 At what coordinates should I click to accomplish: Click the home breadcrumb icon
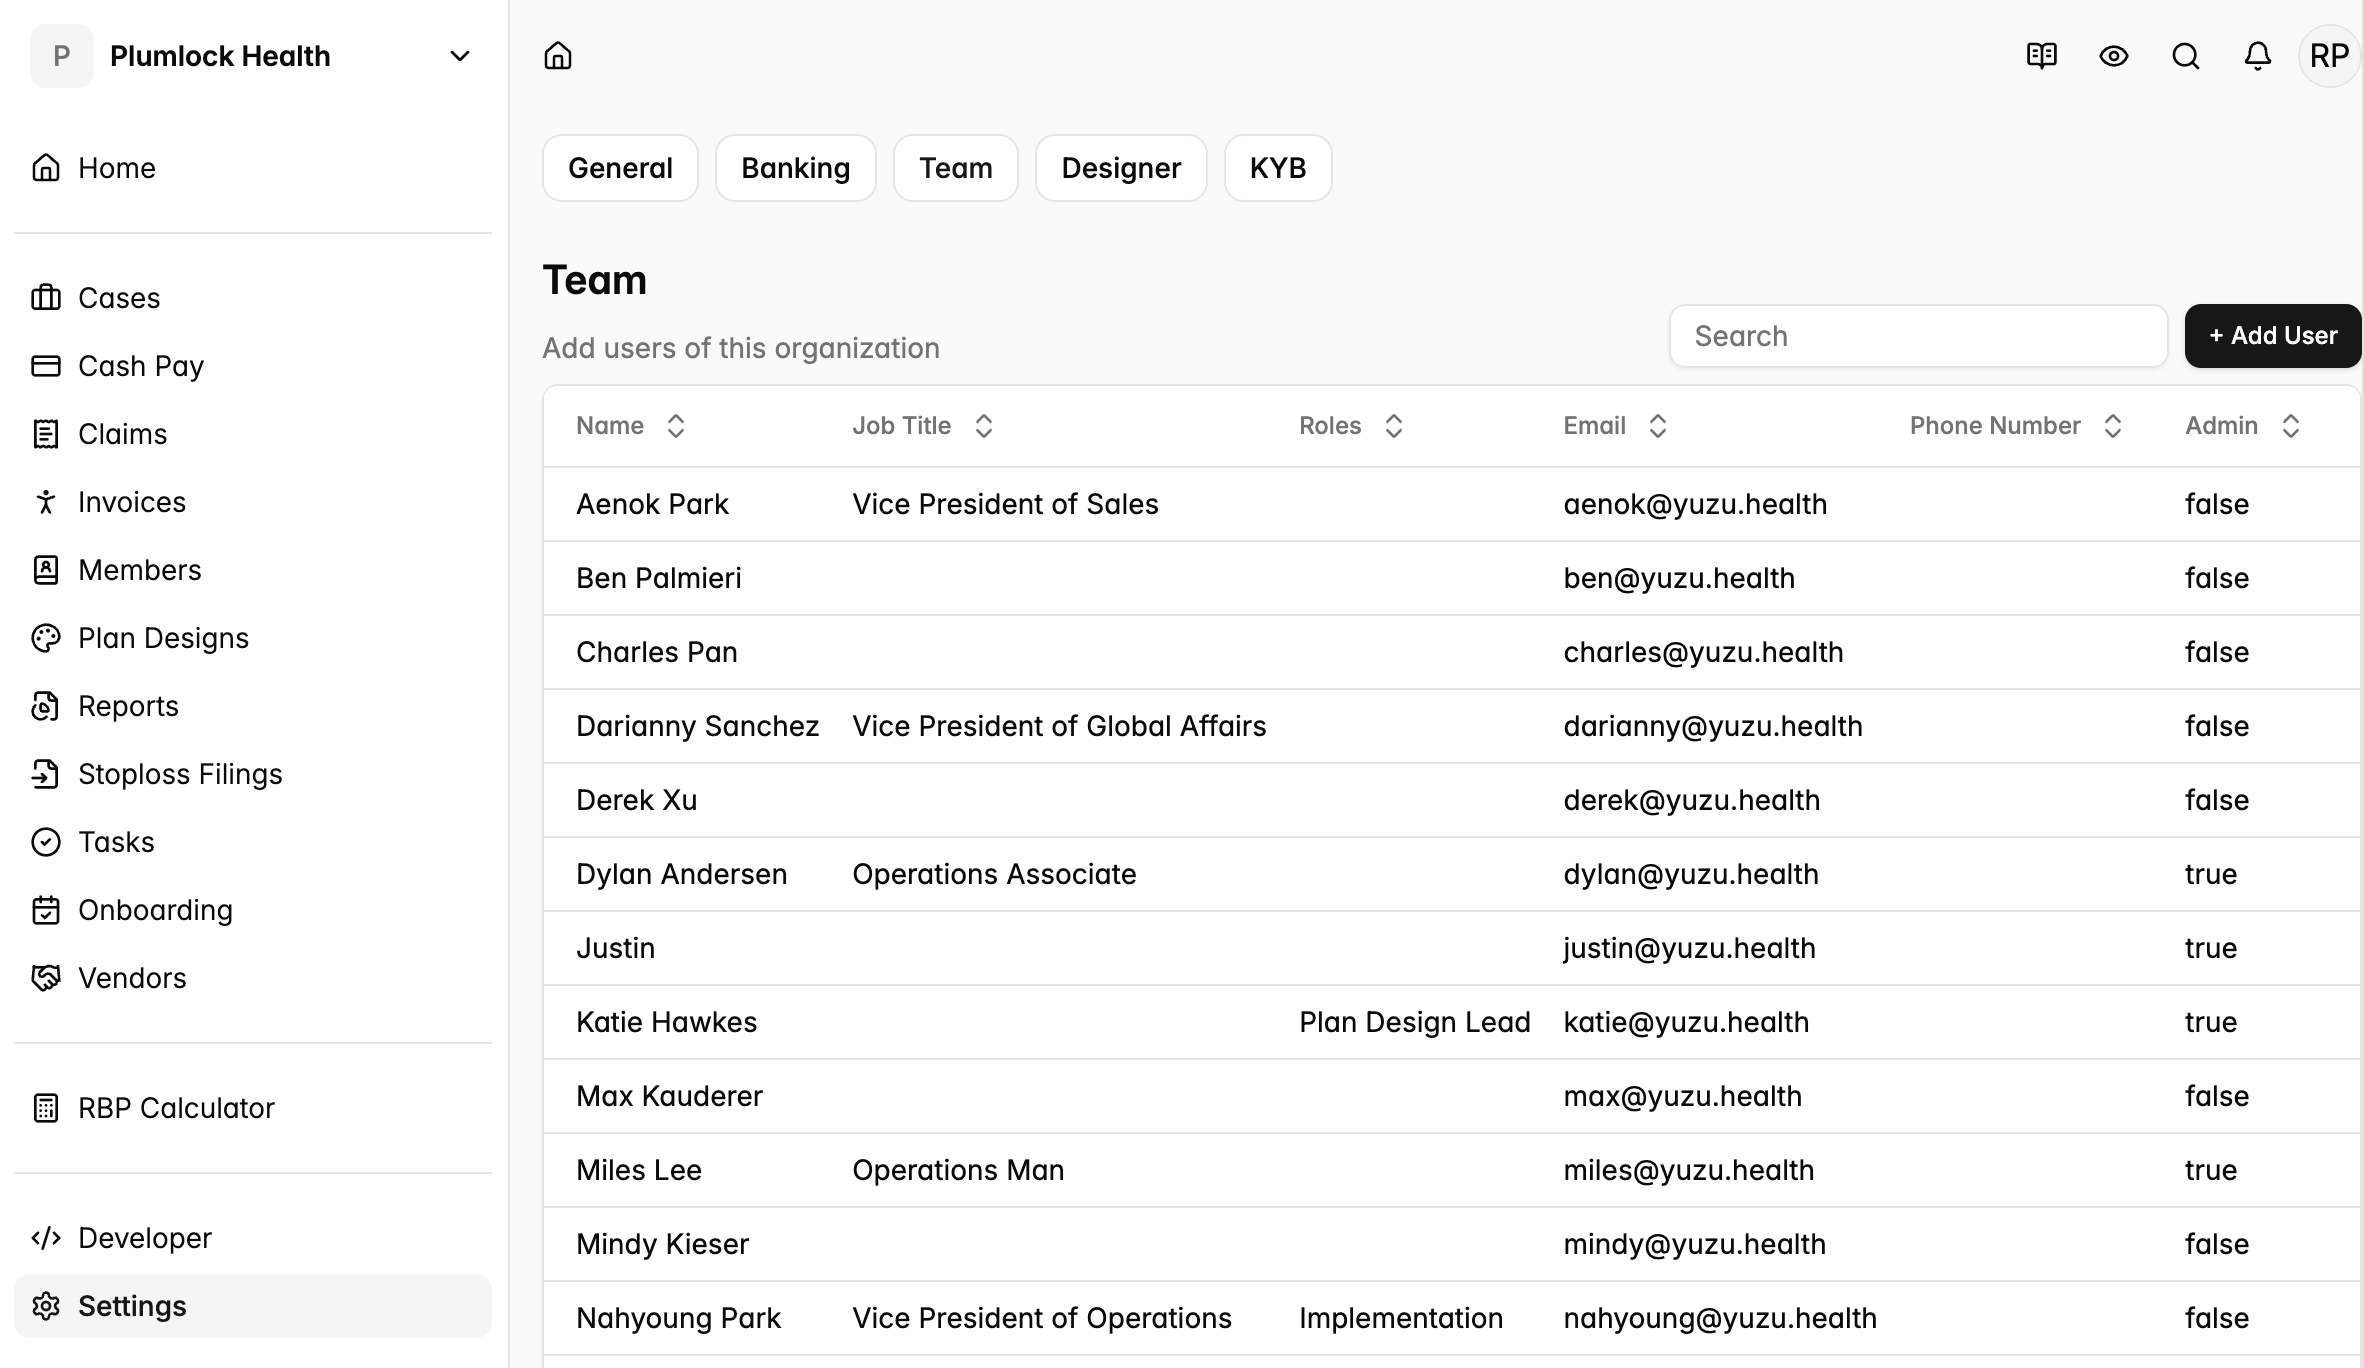click(x=558, y=56)
